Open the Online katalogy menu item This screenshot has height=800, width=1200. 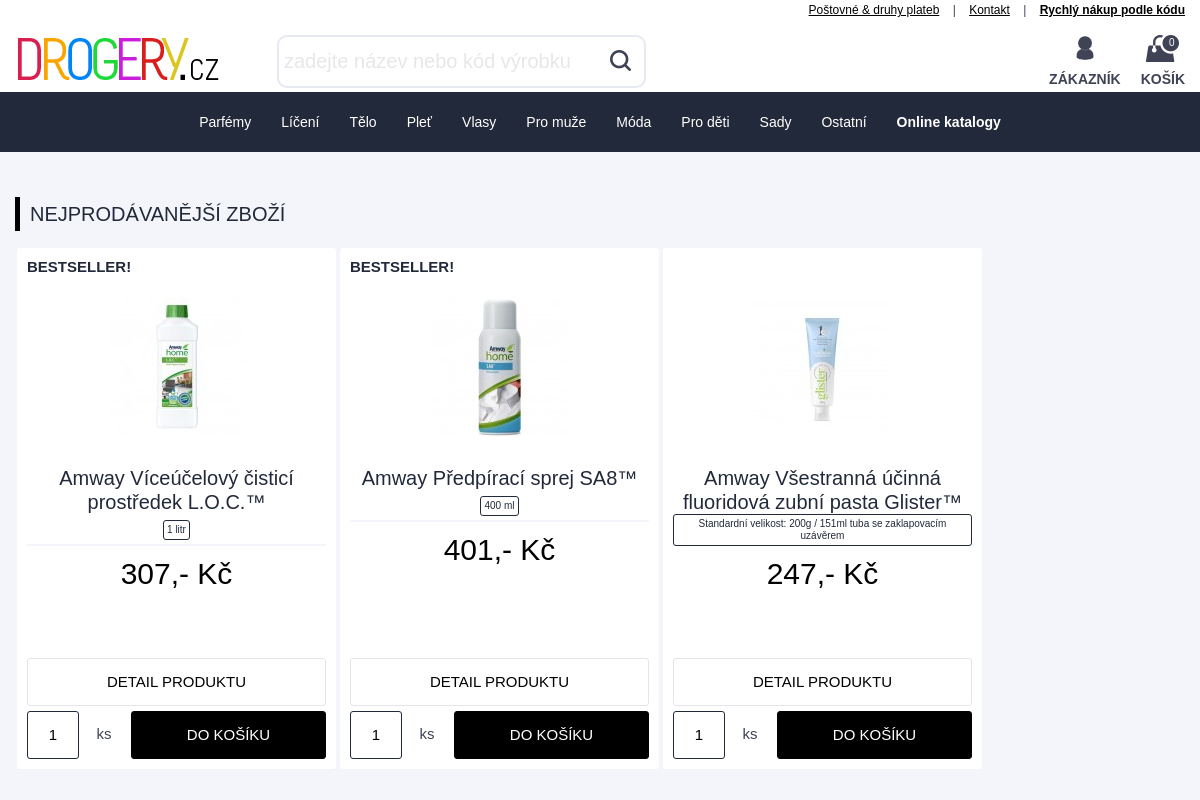click(x=948, y=122)
